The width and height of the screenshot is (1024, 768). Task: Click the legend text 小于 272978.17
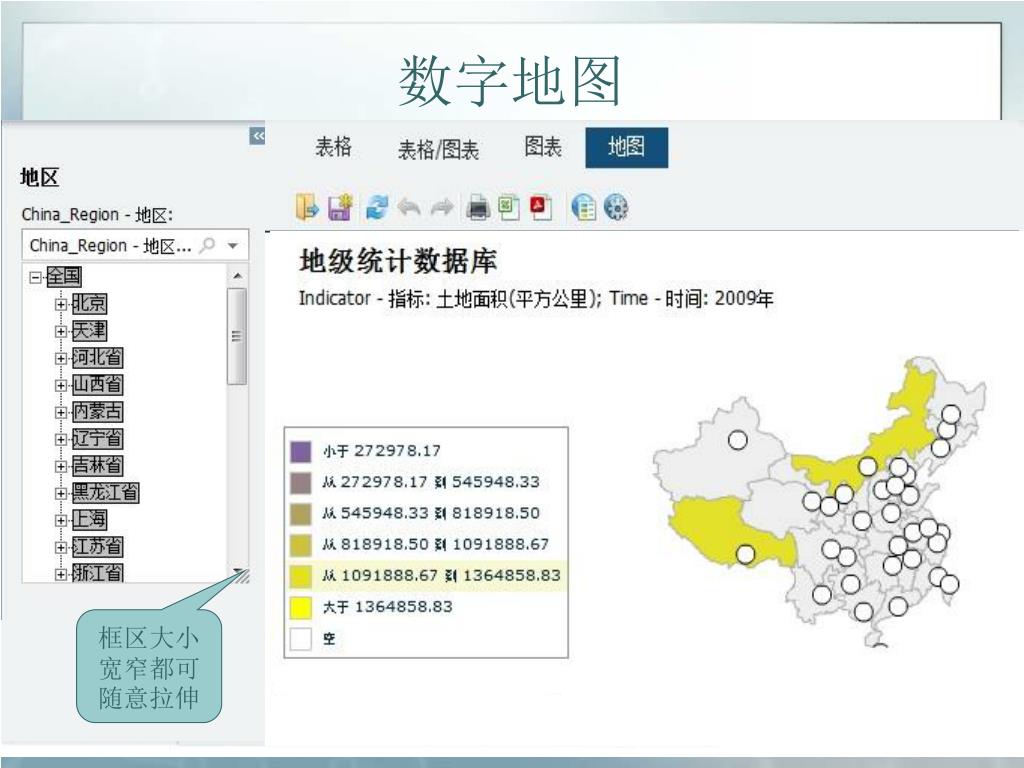coord(381,451)
